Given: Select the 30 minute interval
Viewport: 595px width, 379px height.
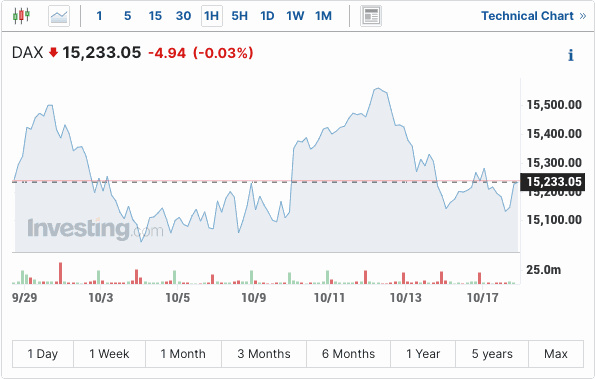Looking at the screenshot, I should point(183,16).
